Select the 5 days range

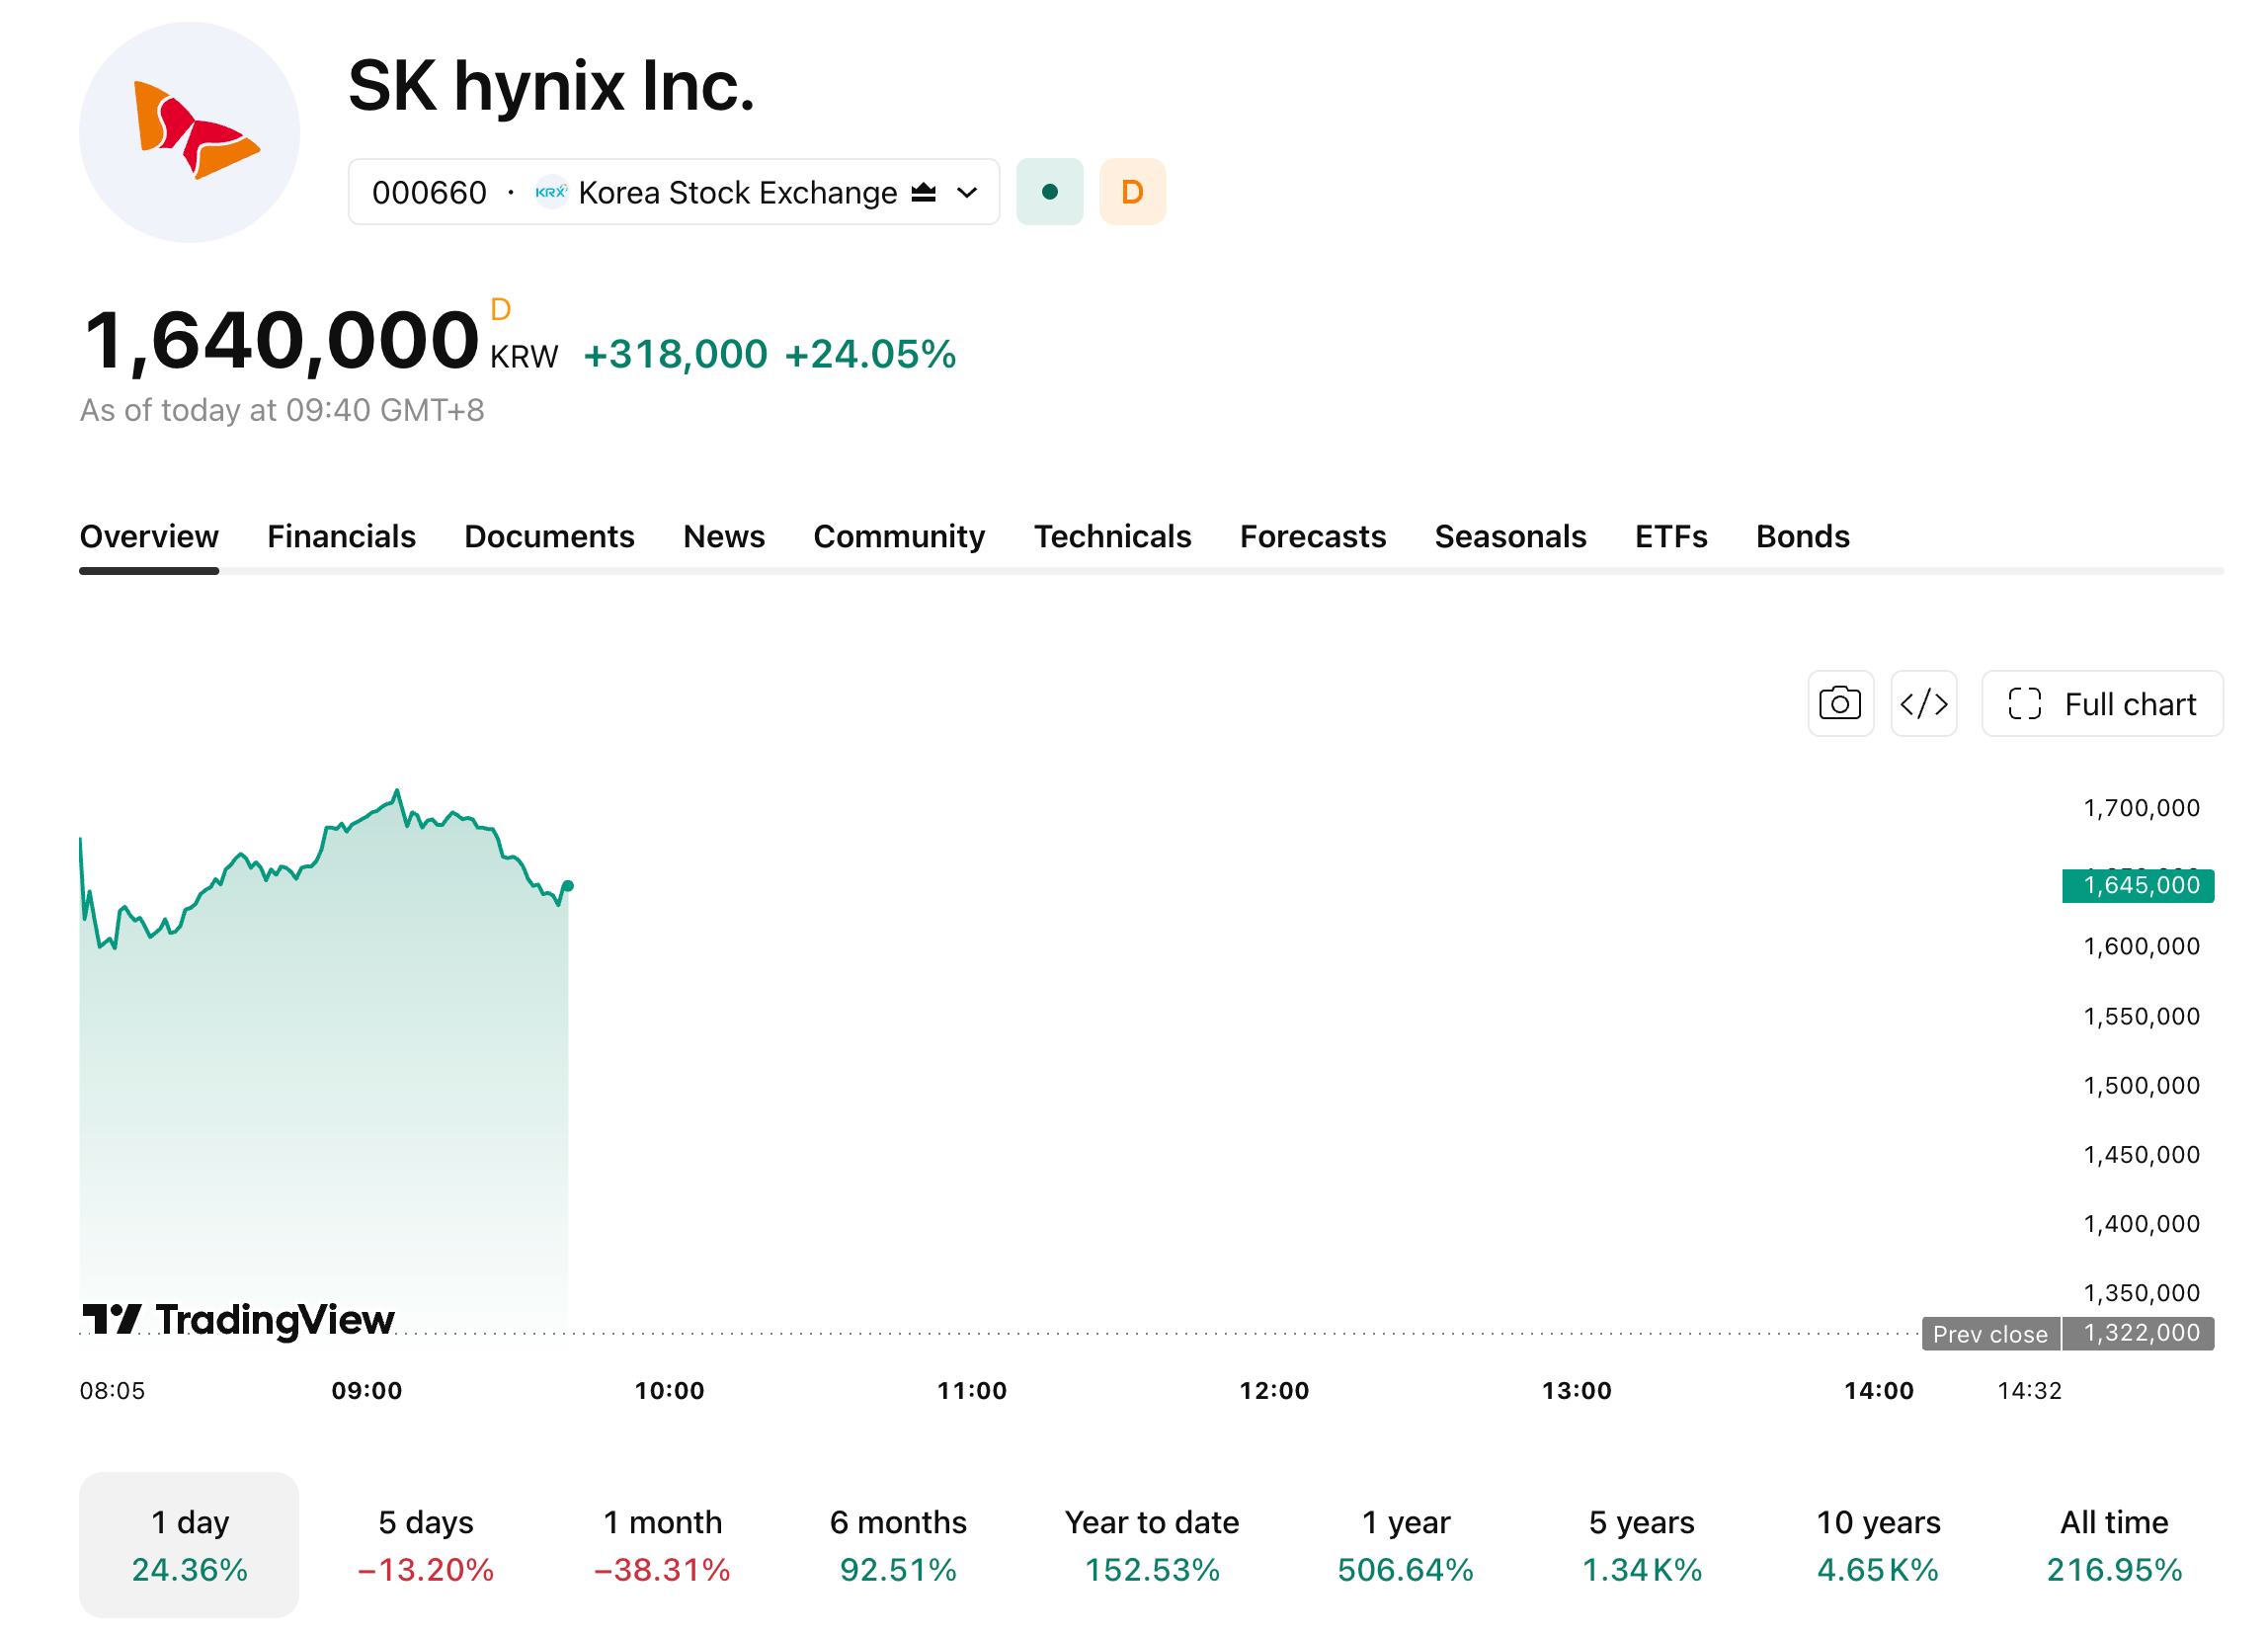(x=425, y=1544)
